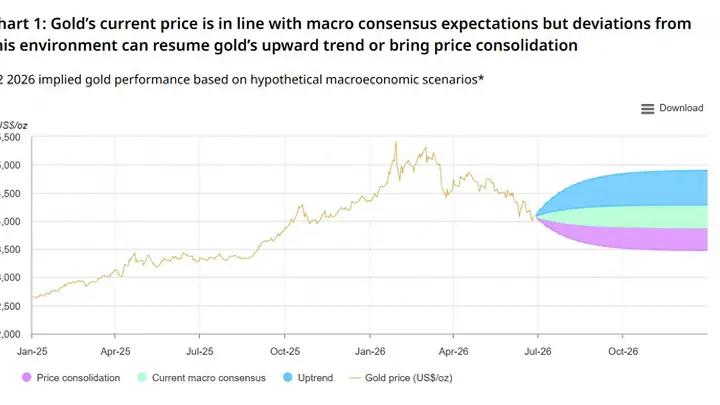Click the Download text label
The height and width of the screenshot is (405, 720).
[681, 108]
